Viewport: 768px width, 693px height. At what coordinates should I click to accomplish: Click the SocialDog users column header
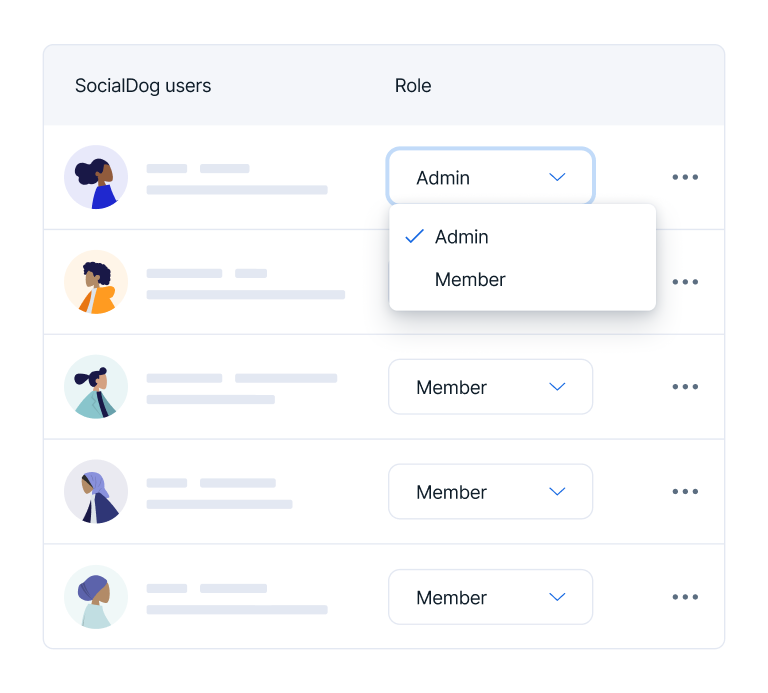coord(143,86)
